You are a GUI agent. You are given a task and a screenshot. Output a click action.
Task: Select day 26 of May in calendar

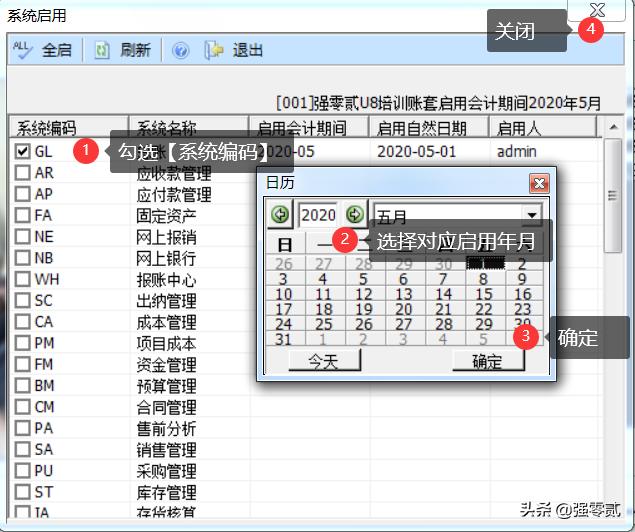coord(364,324)
